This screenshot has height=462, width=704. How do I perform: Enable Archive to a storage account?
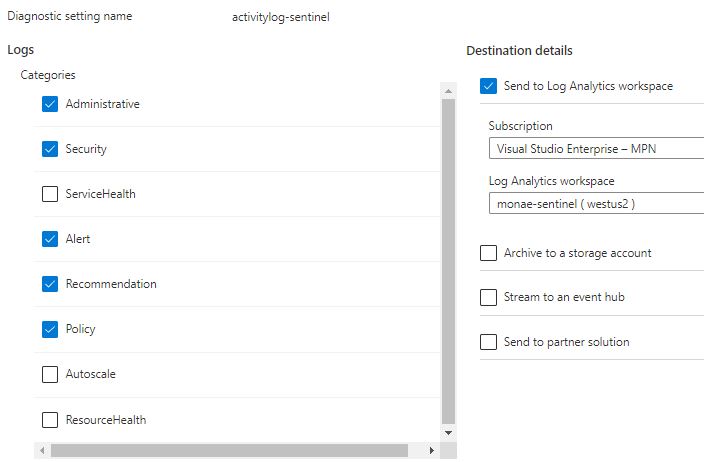tap(488, 253)
